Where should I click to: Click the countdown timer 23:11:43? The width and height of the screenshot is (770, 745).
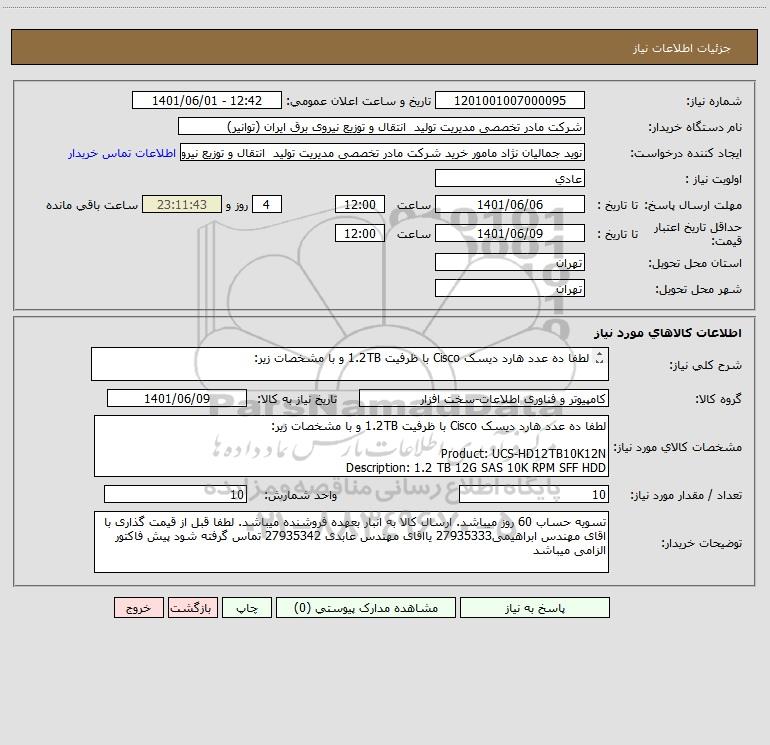[182, 204]
